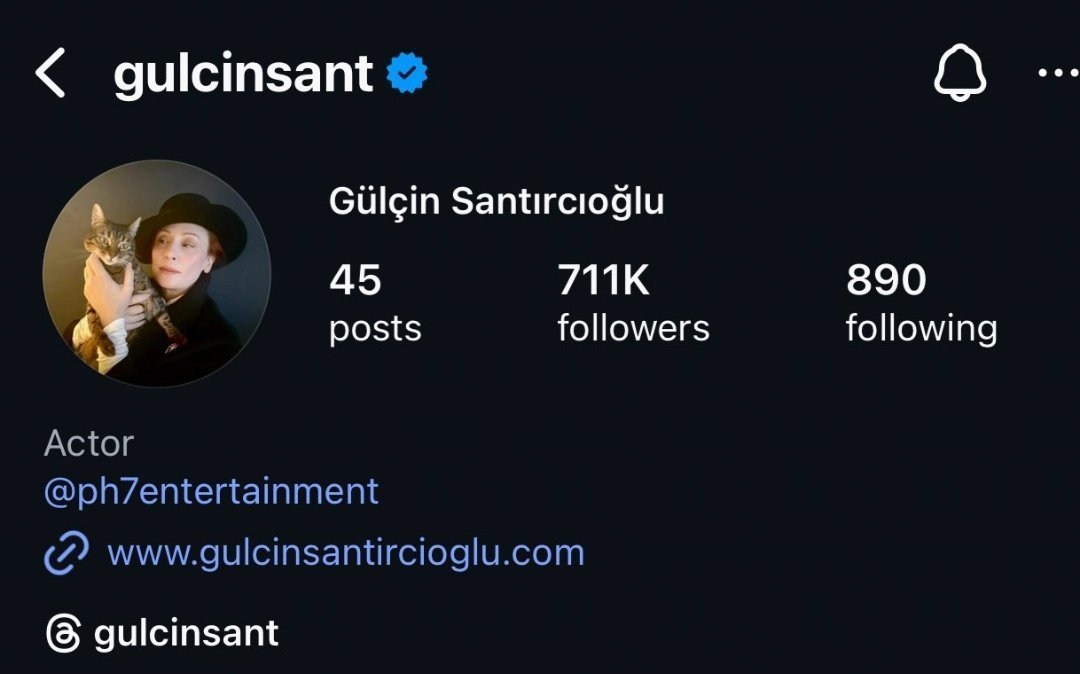Open notification bell settings
The height and width of the screenshot is (674, 1080).
[x=960, y=74]
